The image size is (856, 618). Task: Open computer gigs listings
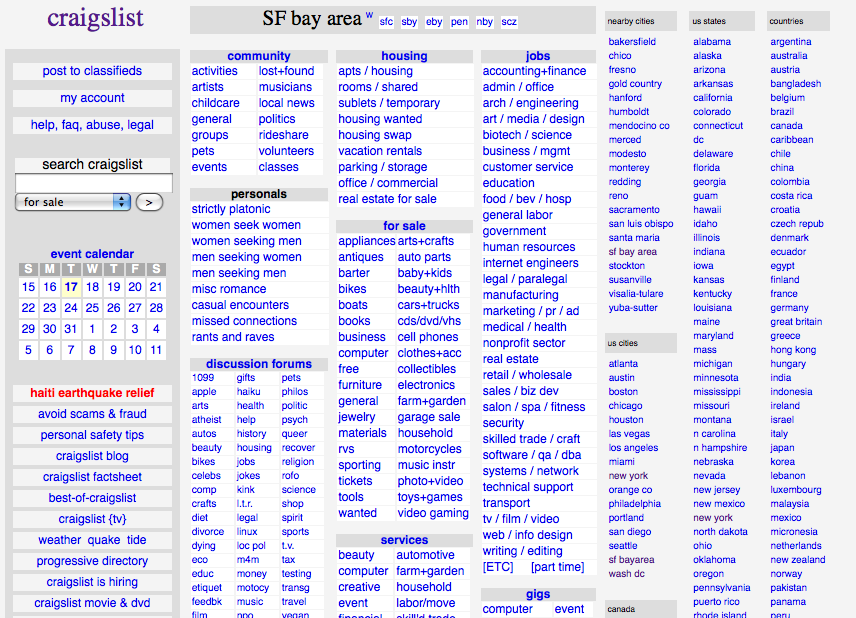pos(507,609)
